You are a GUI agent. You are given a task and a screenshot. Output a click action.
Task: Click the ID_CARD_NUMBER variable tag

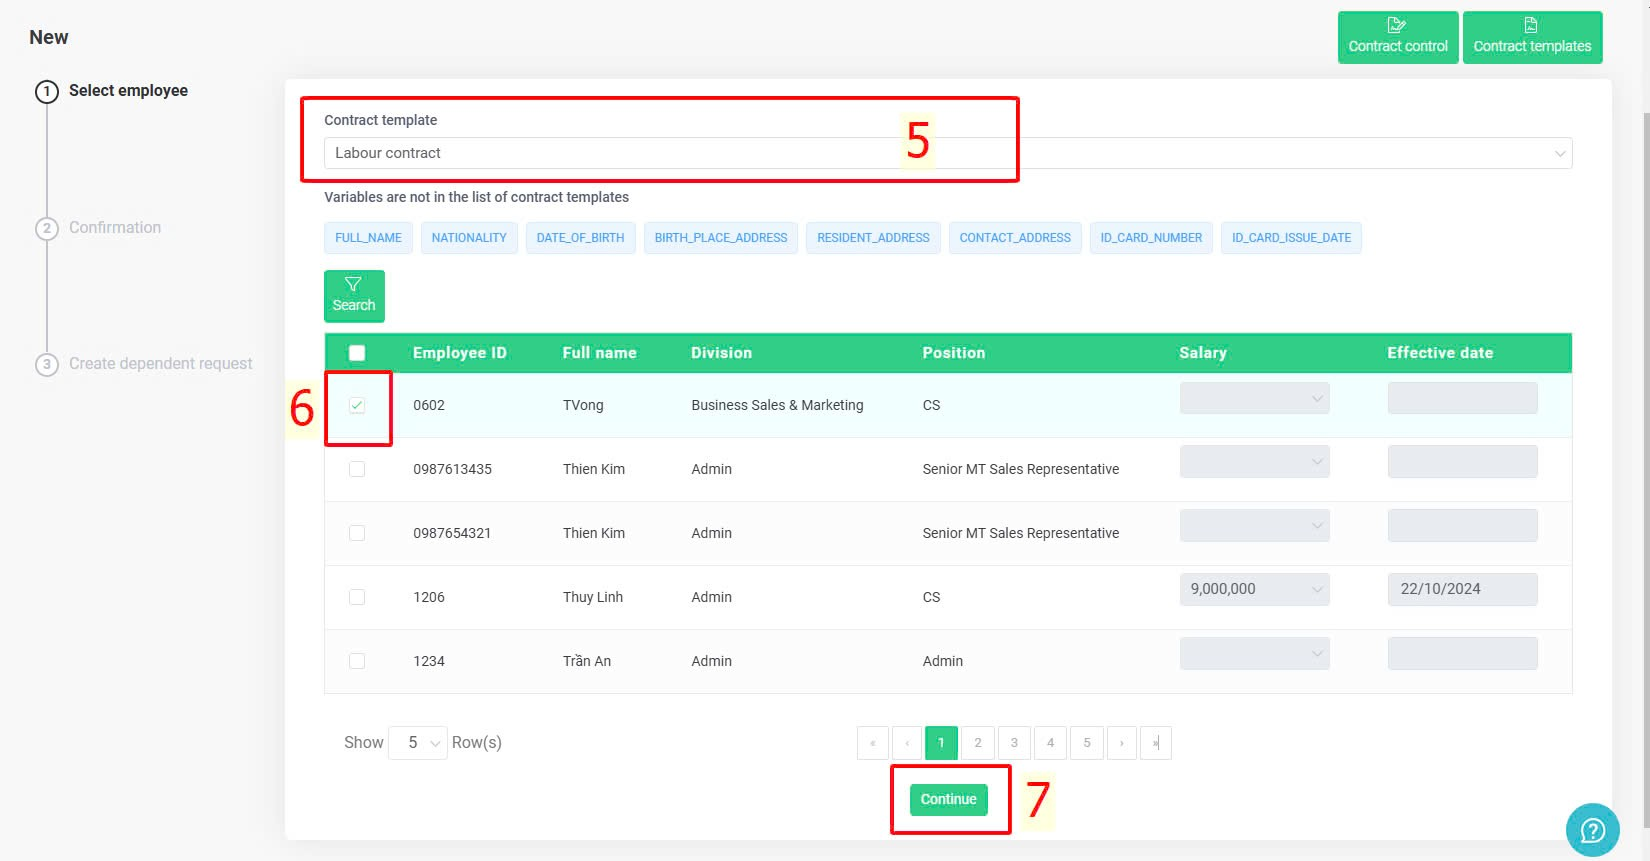(1151, 238)
